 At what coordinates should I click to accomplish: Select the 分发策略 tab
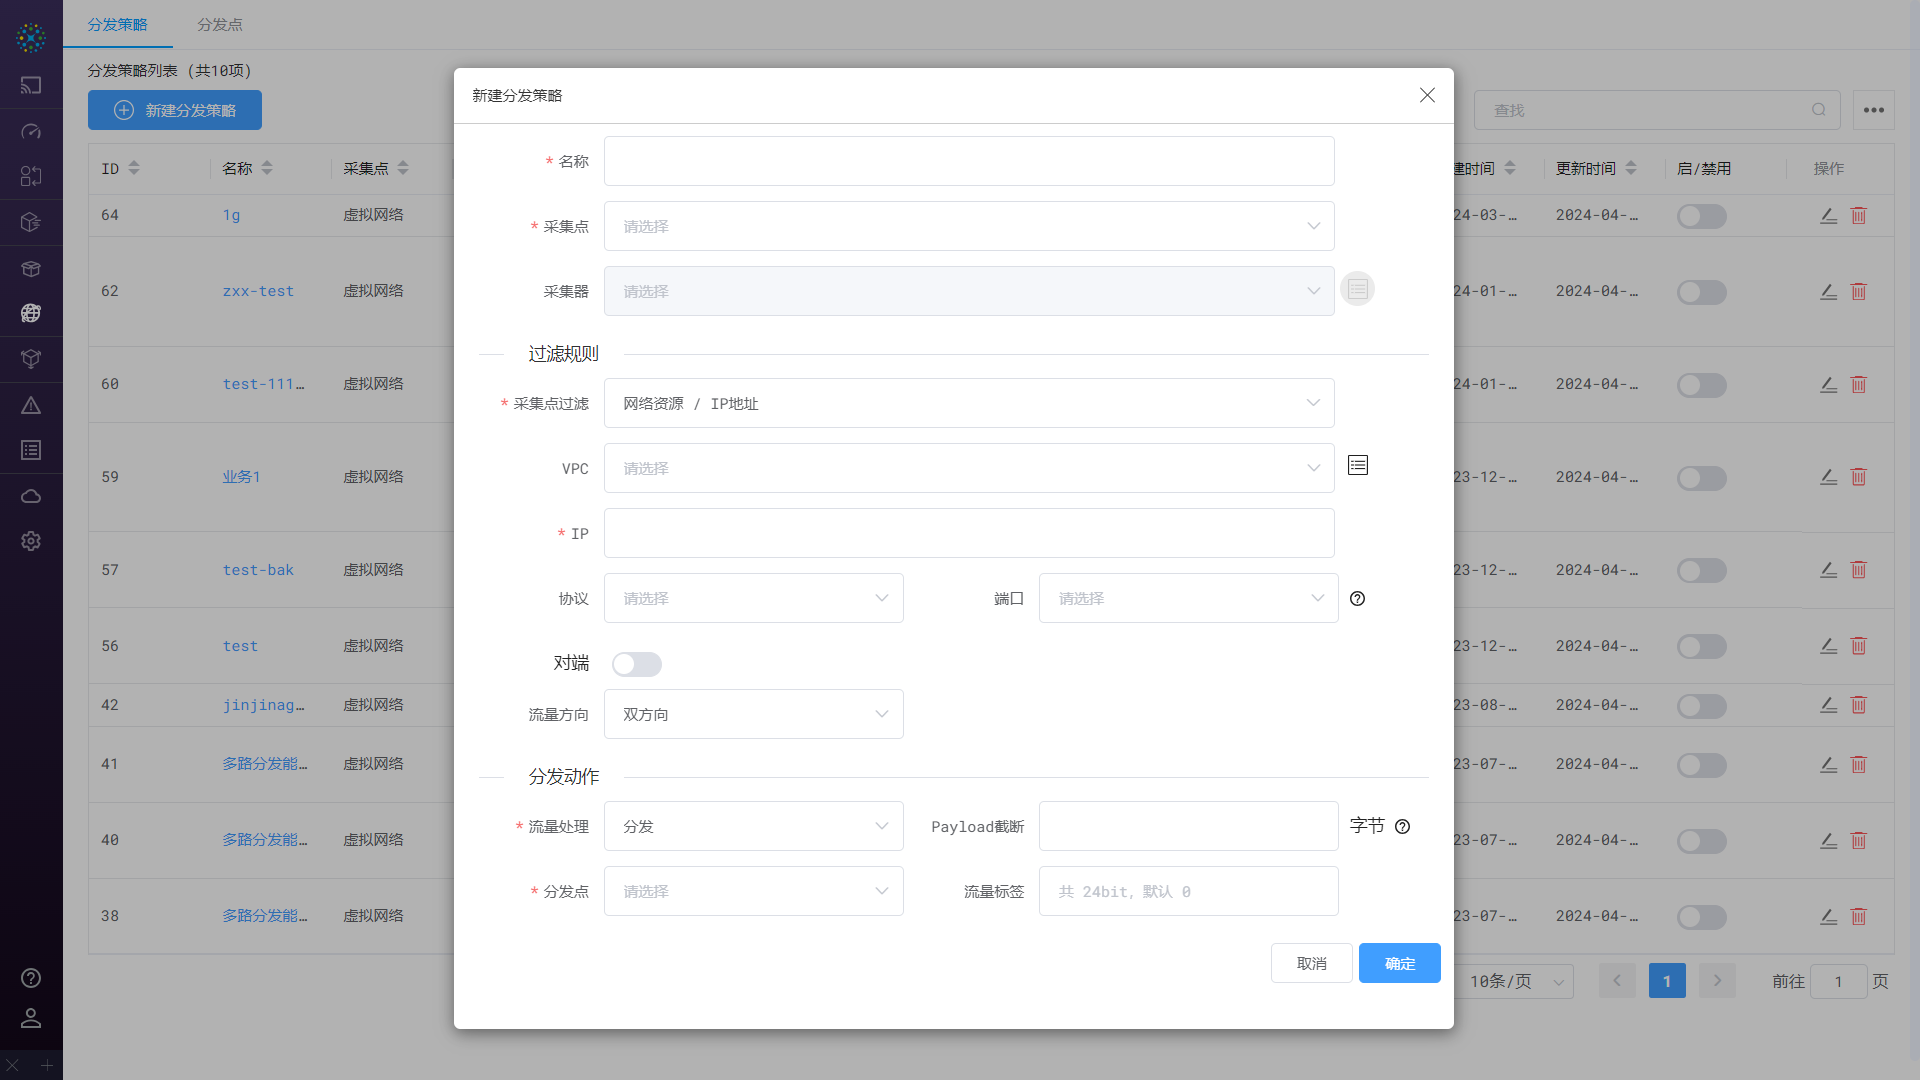pyautogui.click(x=117, y=25)
